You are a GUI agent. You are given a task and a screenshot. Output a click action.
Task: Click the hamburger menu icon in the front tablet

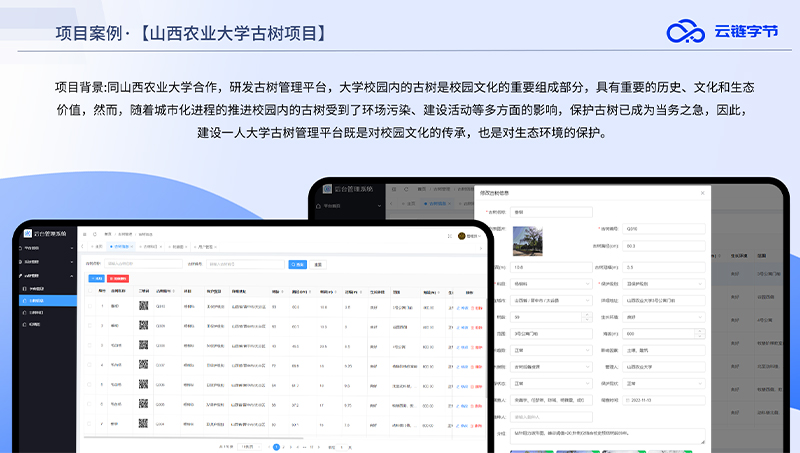85,234
